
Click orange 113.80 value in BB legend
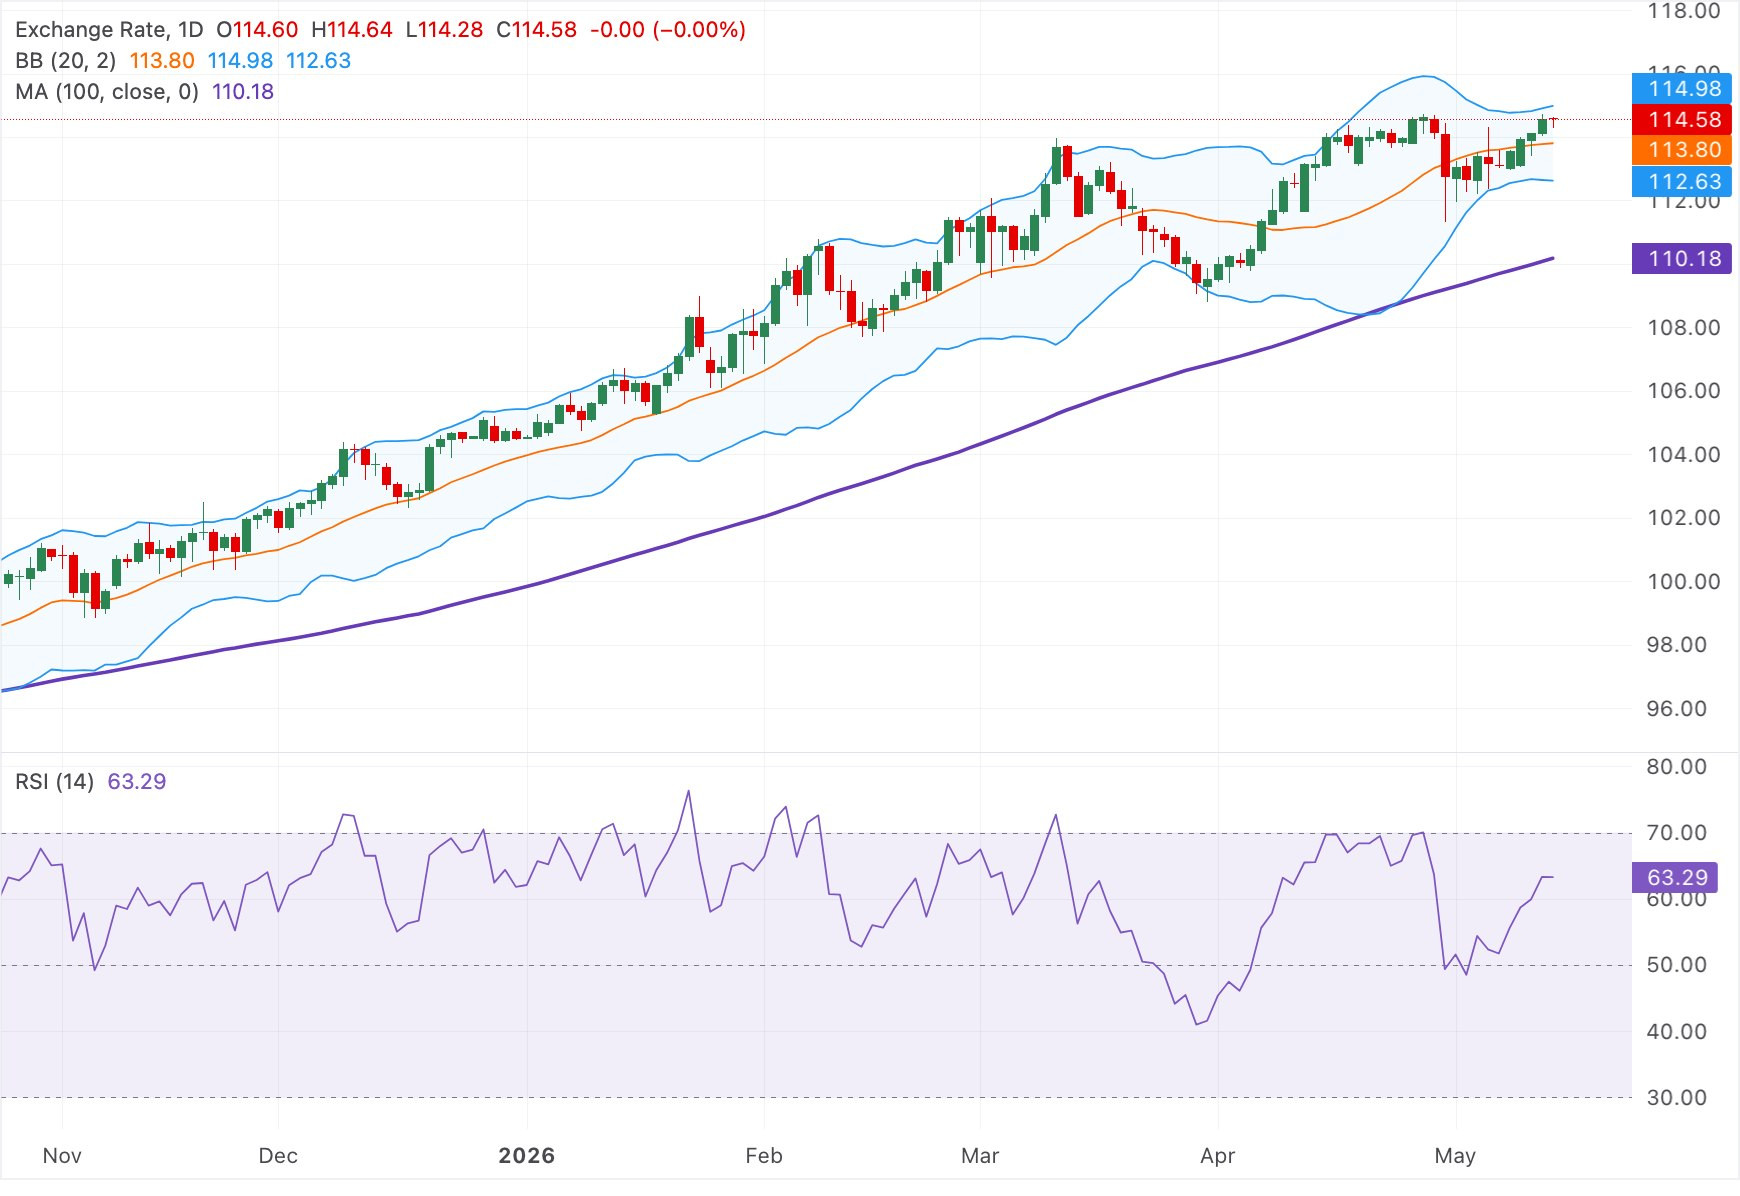[x=162, y=61]
